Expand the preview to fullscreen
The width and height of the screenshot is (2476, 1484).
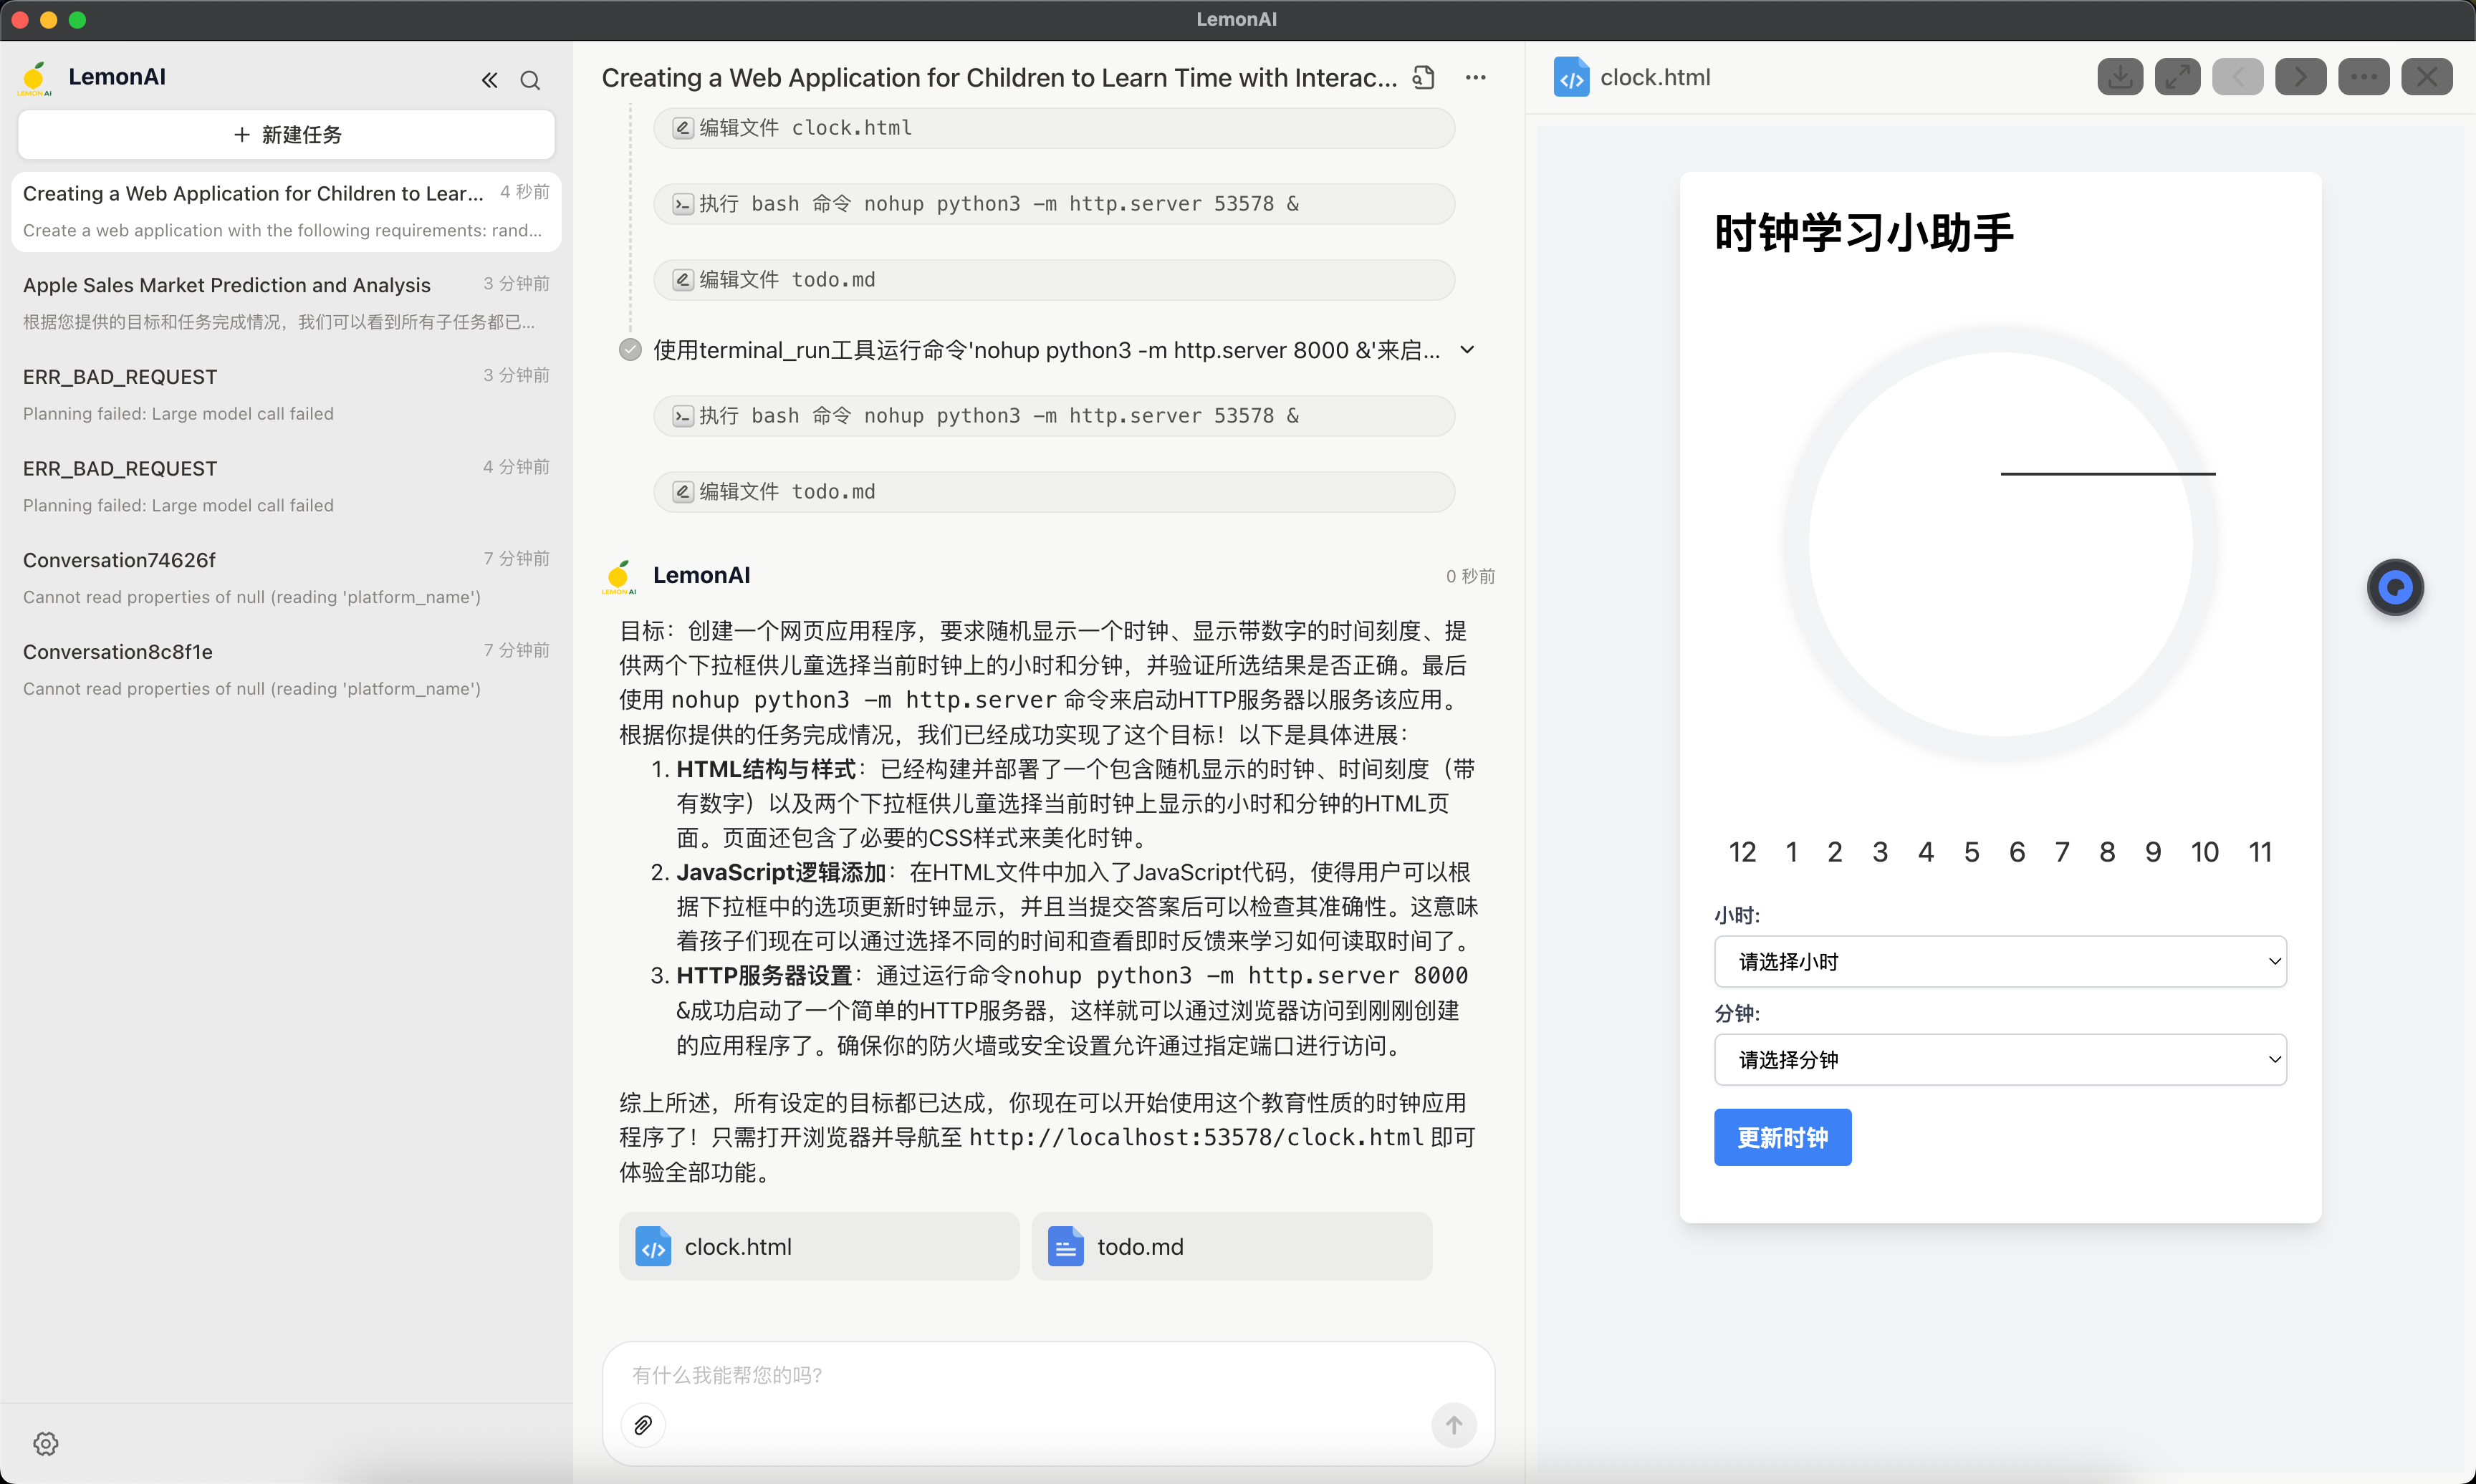(x=2177, y=77)
